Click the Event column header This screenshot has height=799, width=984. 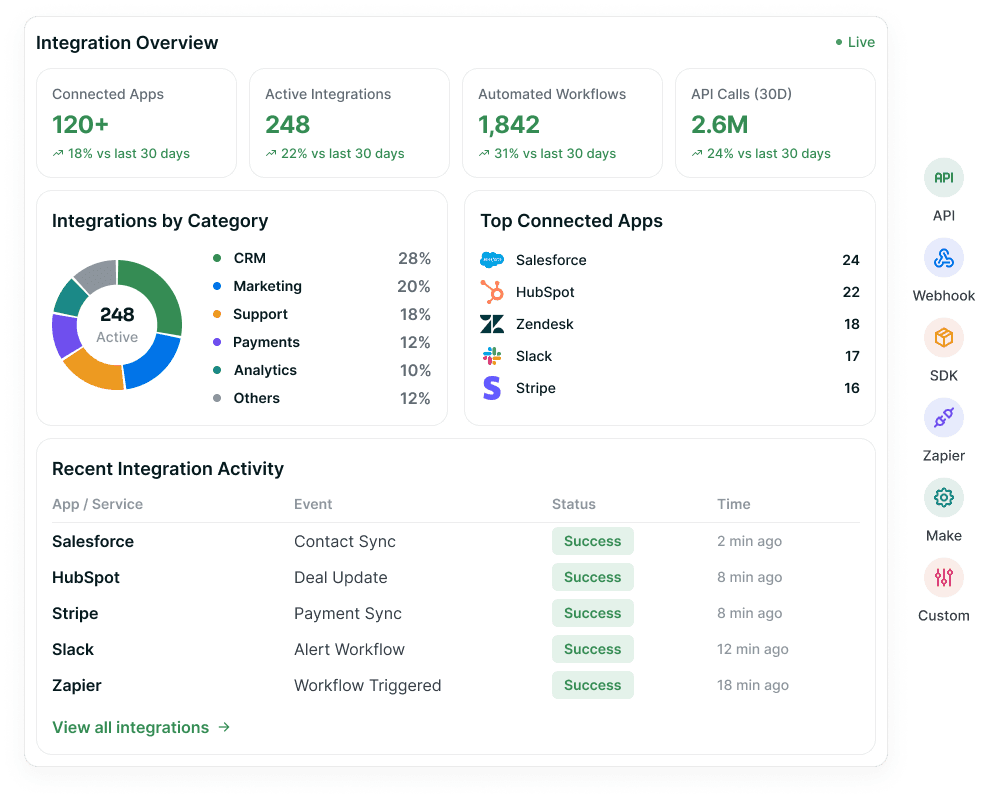[313, 504]
